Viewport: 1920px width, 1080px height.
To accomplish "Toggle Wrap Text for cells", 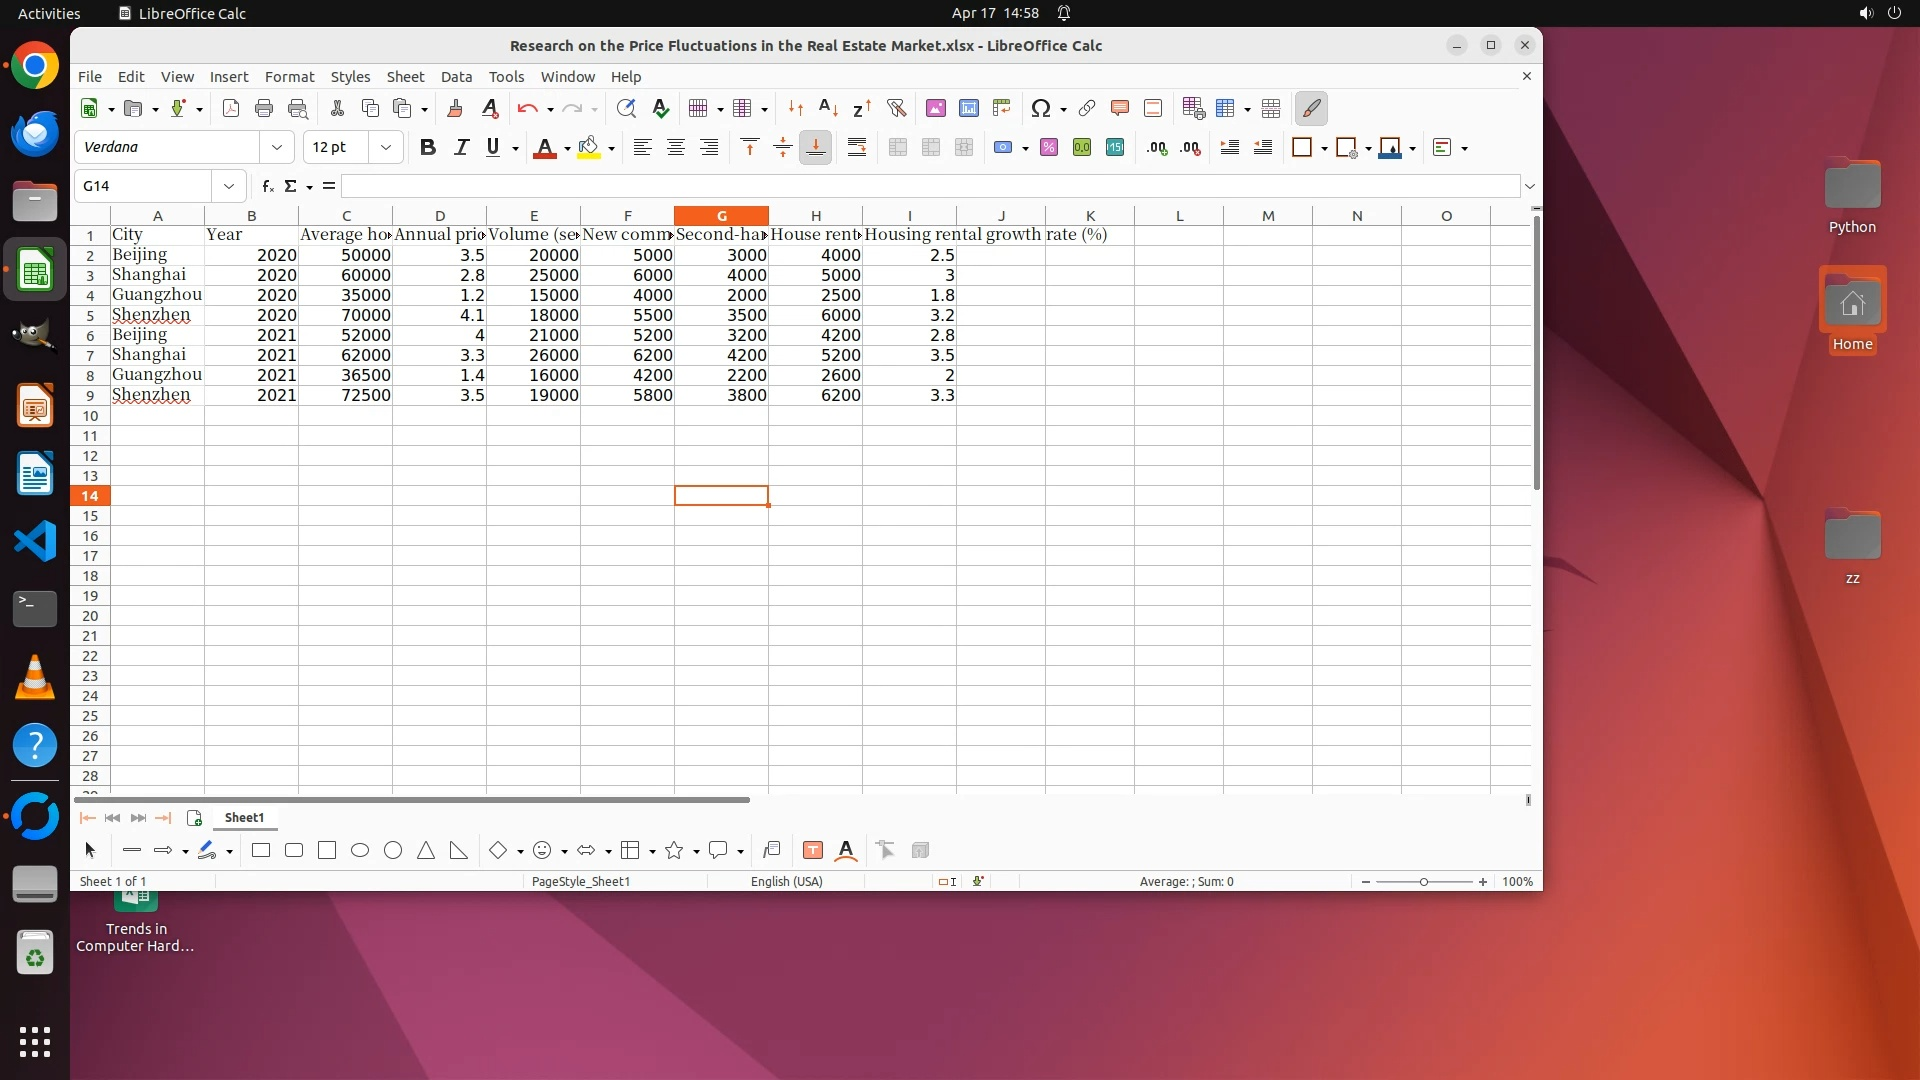I will (857, 148).
